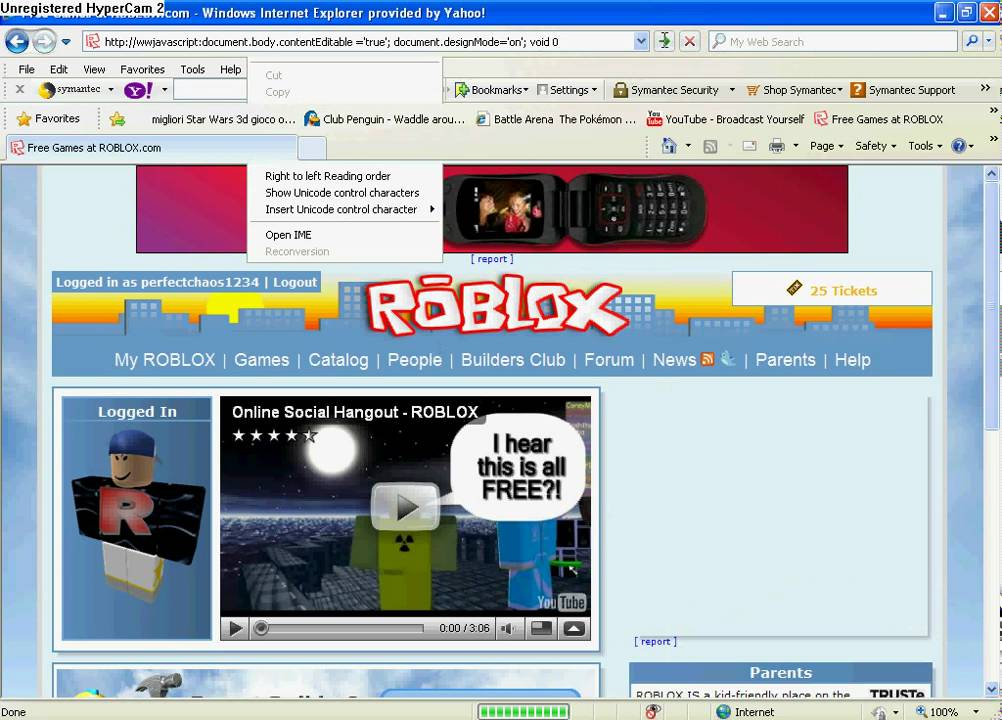Open Club Penguin favorite link

[385, 119]
